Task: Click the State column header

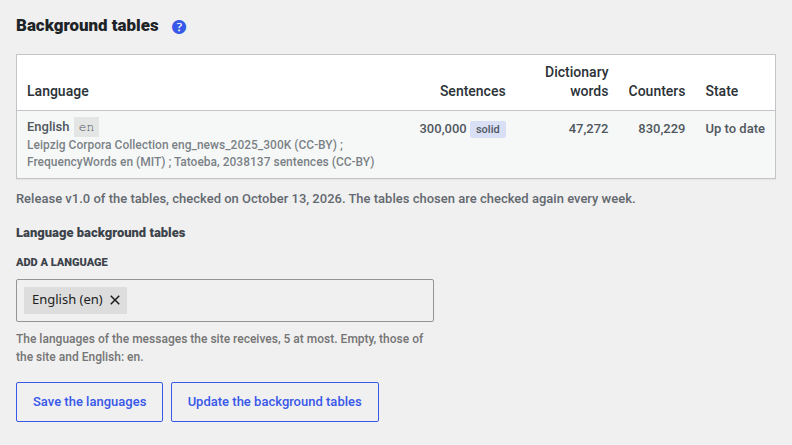Action: (x=722, y=91)
